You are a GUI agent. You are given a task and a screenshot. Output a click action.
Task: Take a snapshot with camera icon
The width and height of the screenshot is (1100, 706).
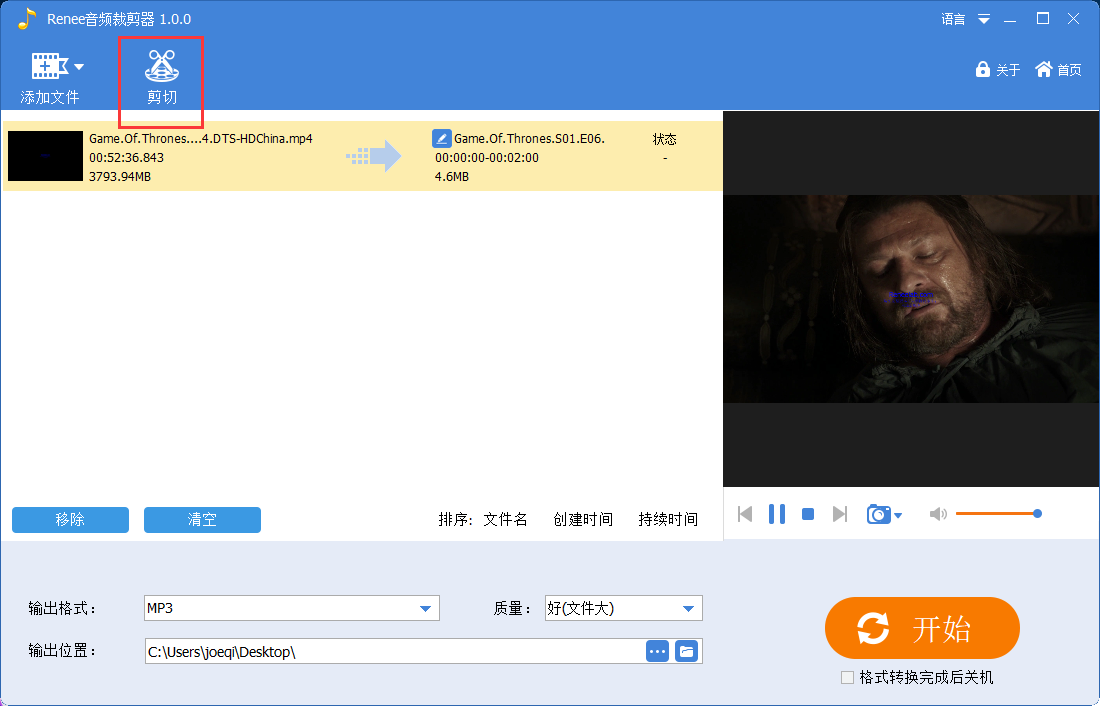[878, 514]
